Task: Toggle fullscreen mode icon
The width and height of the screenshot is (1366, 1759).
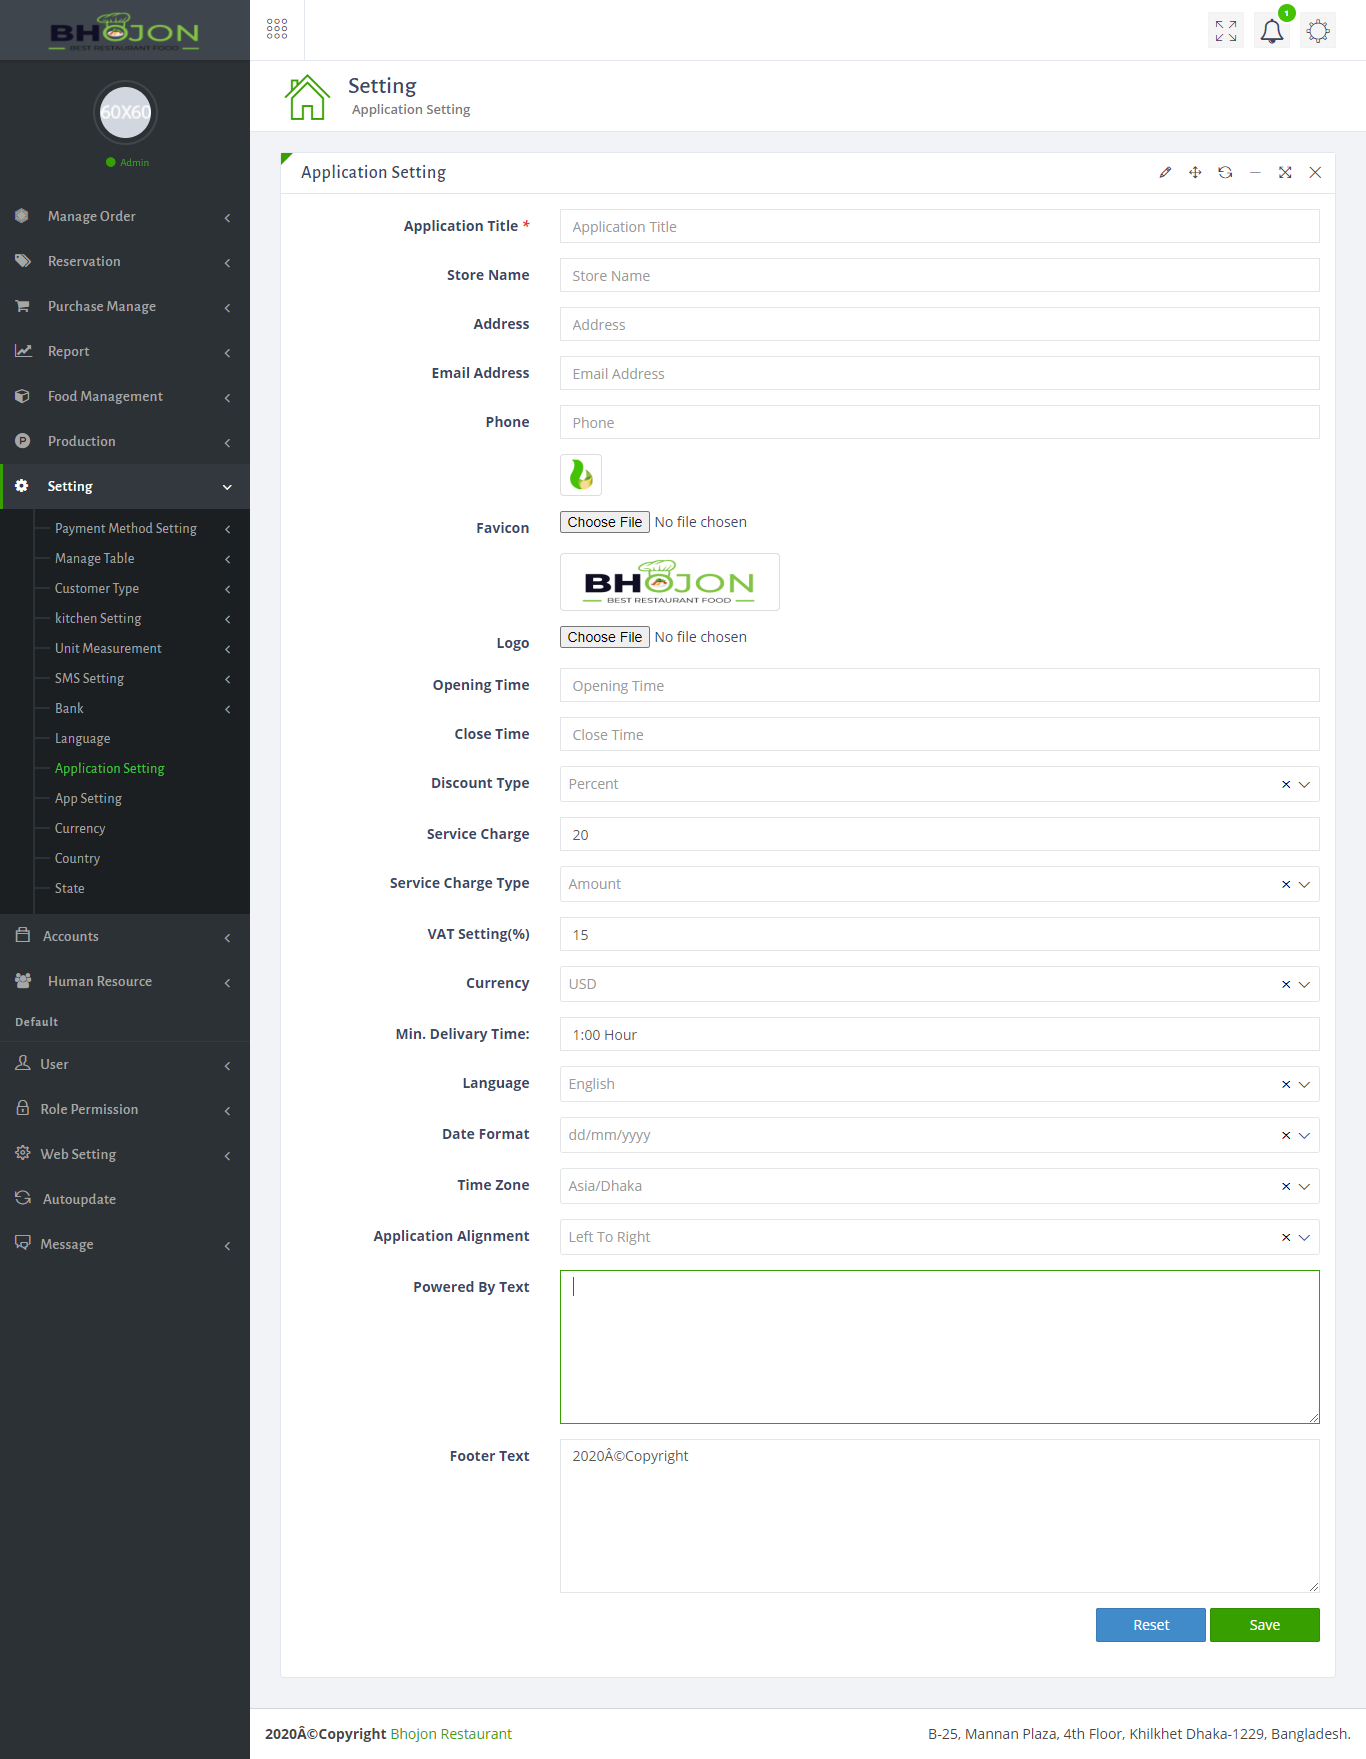Action: (1226, 31)
